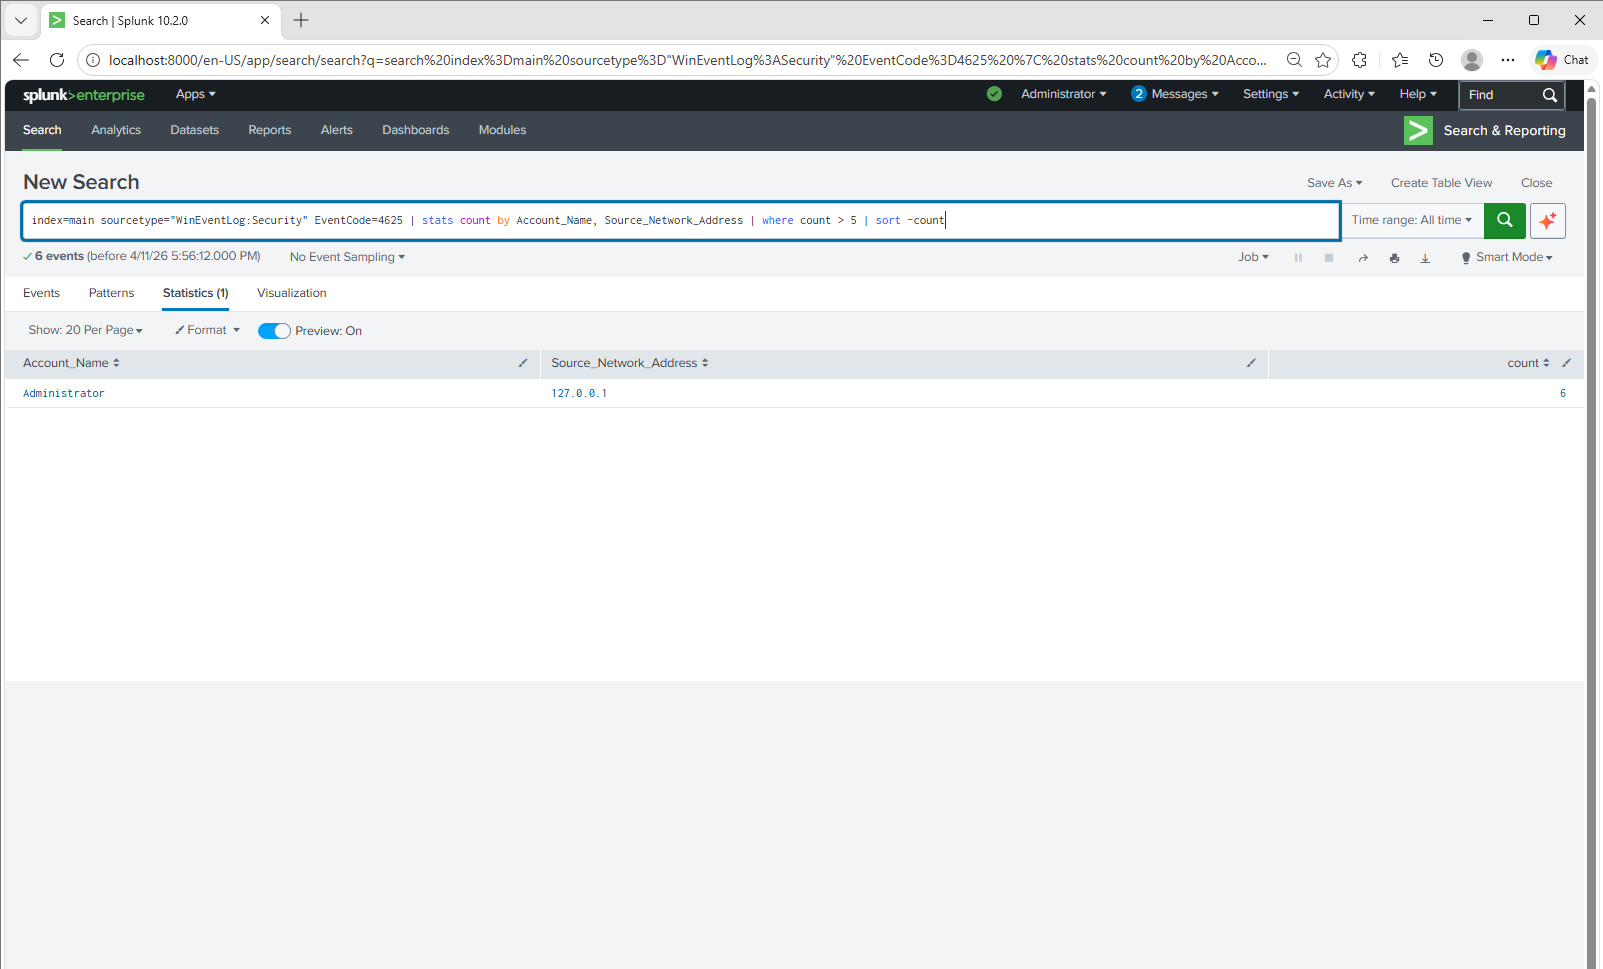This screenshot has height=969, width=1603.
Task: Go to Reports page
Action: click(x=270, y=130)
